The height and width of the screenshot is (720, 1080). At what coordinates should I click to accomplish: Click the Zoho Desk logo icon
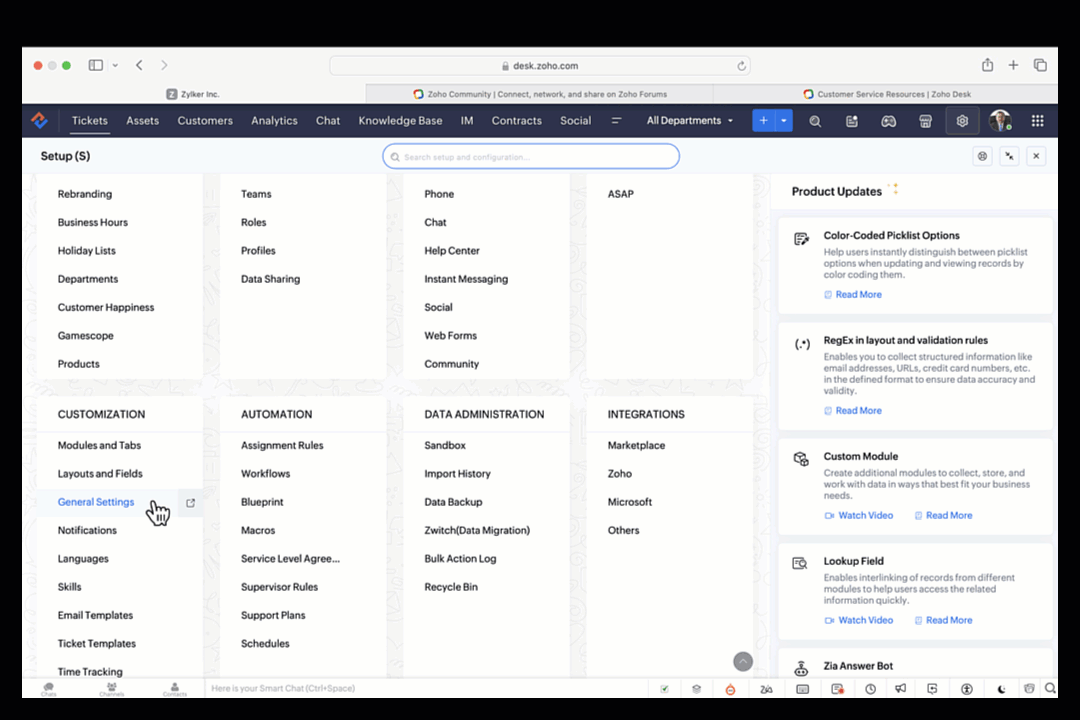pos(39,121)
